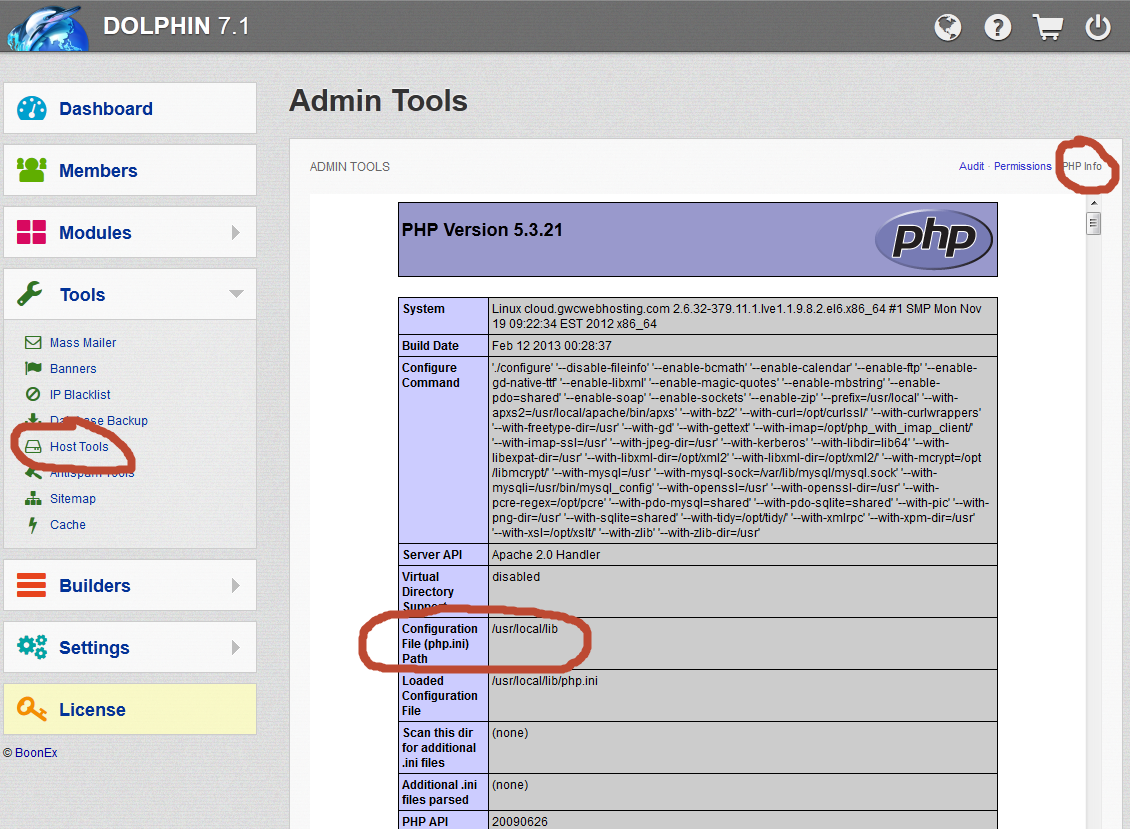Viewport: 1130px width, 829px height.
Task: Expand the Settings menu arrow
Action: pyautogui.click(x=236, y=648)
